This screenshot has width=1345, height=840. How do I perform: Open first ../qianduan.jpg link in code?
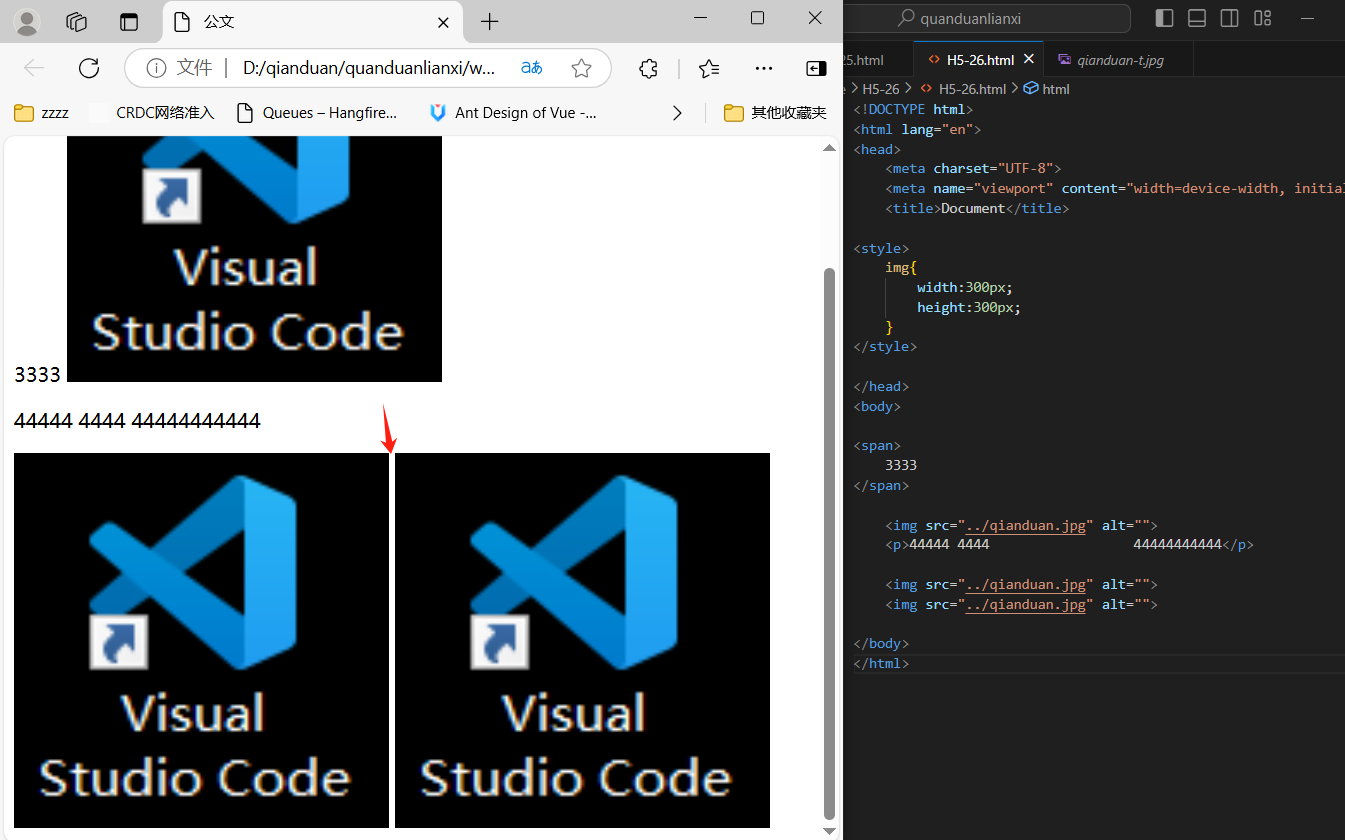(x=1026, y=525)
